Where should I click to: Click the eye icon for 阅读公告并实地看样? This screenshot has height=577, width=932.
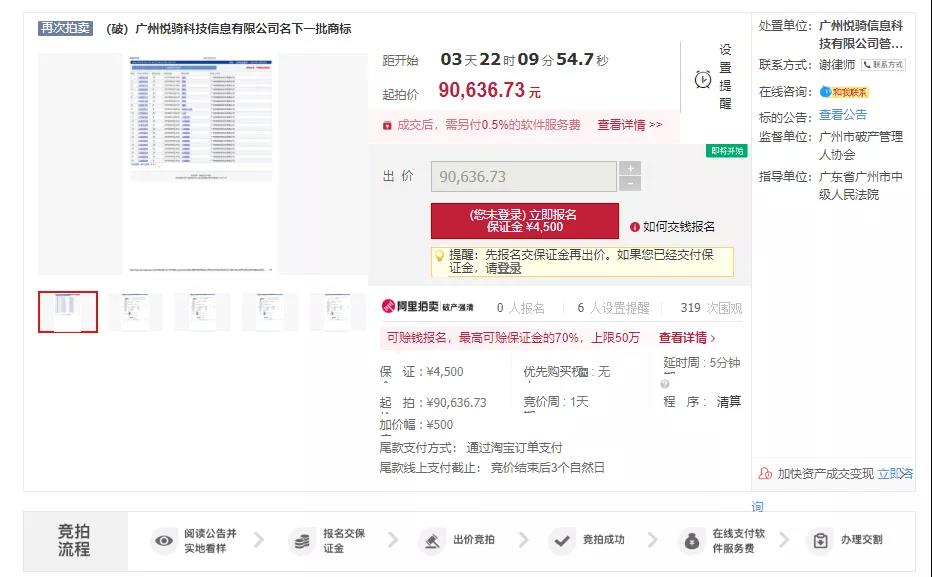(164, 541)
